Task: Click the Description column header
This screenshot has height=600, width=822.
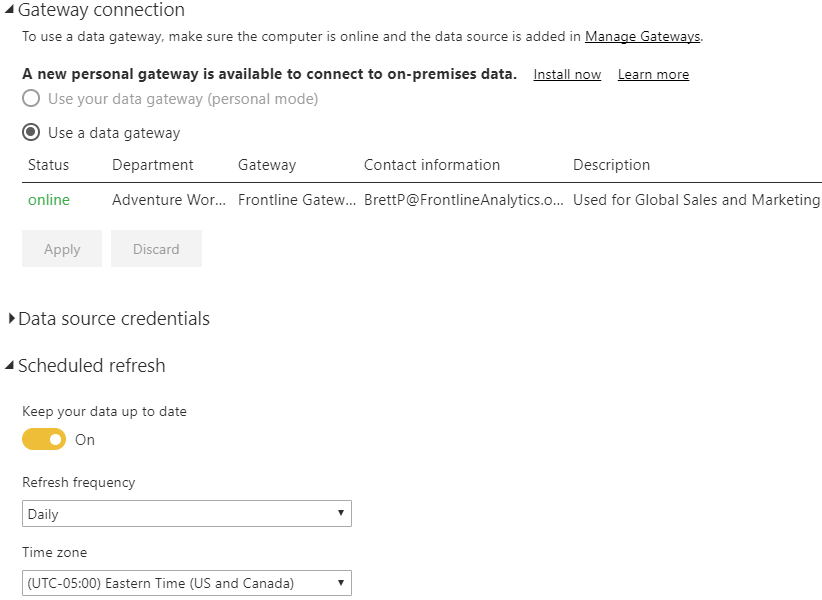Action: click(x=611, y=165)
